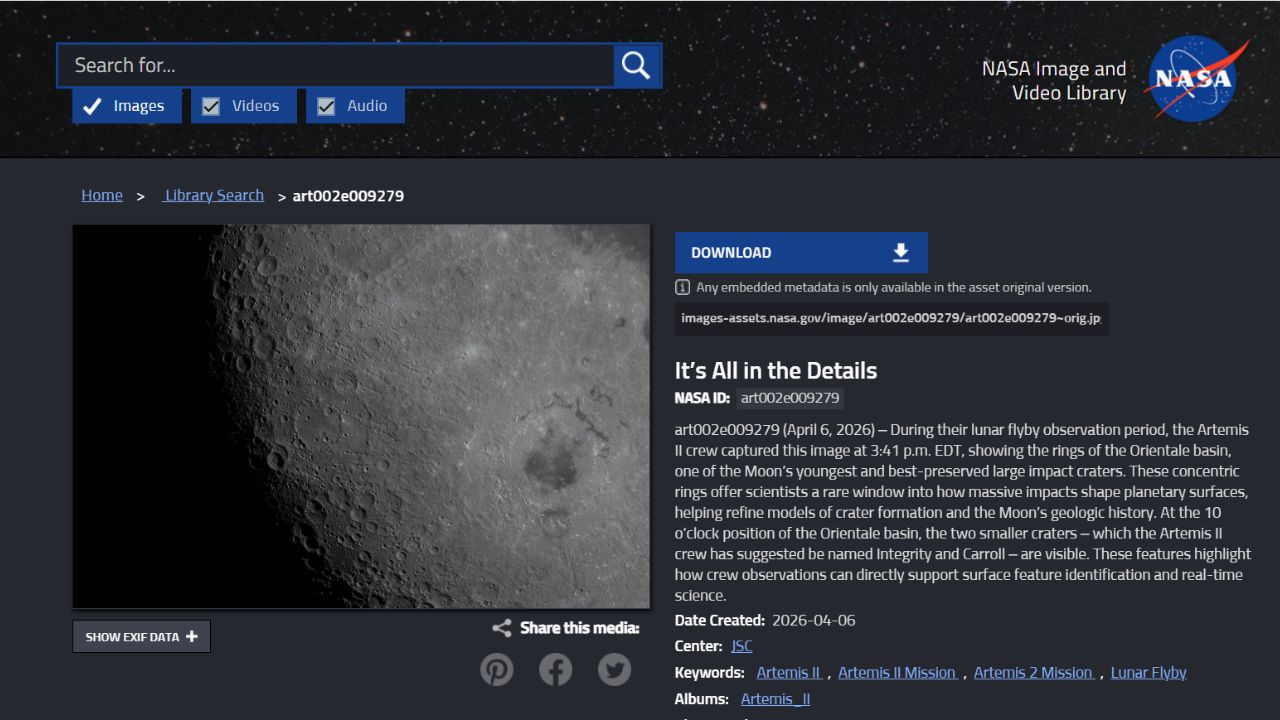This screenshot has height=720, width=1280.
Task: Select the Lunar Flyby keyword
Action: click(x=1148, y=673)
